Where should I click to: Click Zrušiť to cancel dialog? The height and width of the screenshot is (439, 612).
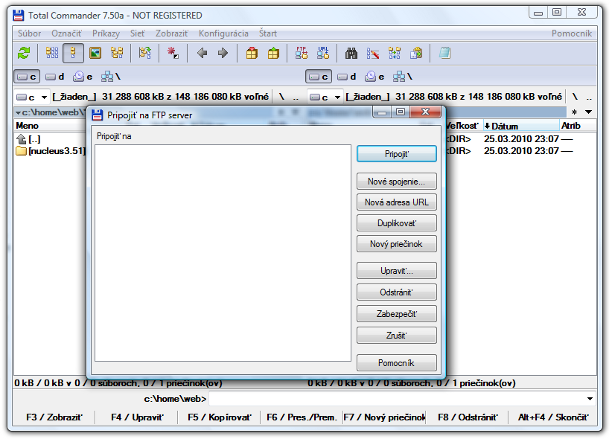[x=397, y=335]
